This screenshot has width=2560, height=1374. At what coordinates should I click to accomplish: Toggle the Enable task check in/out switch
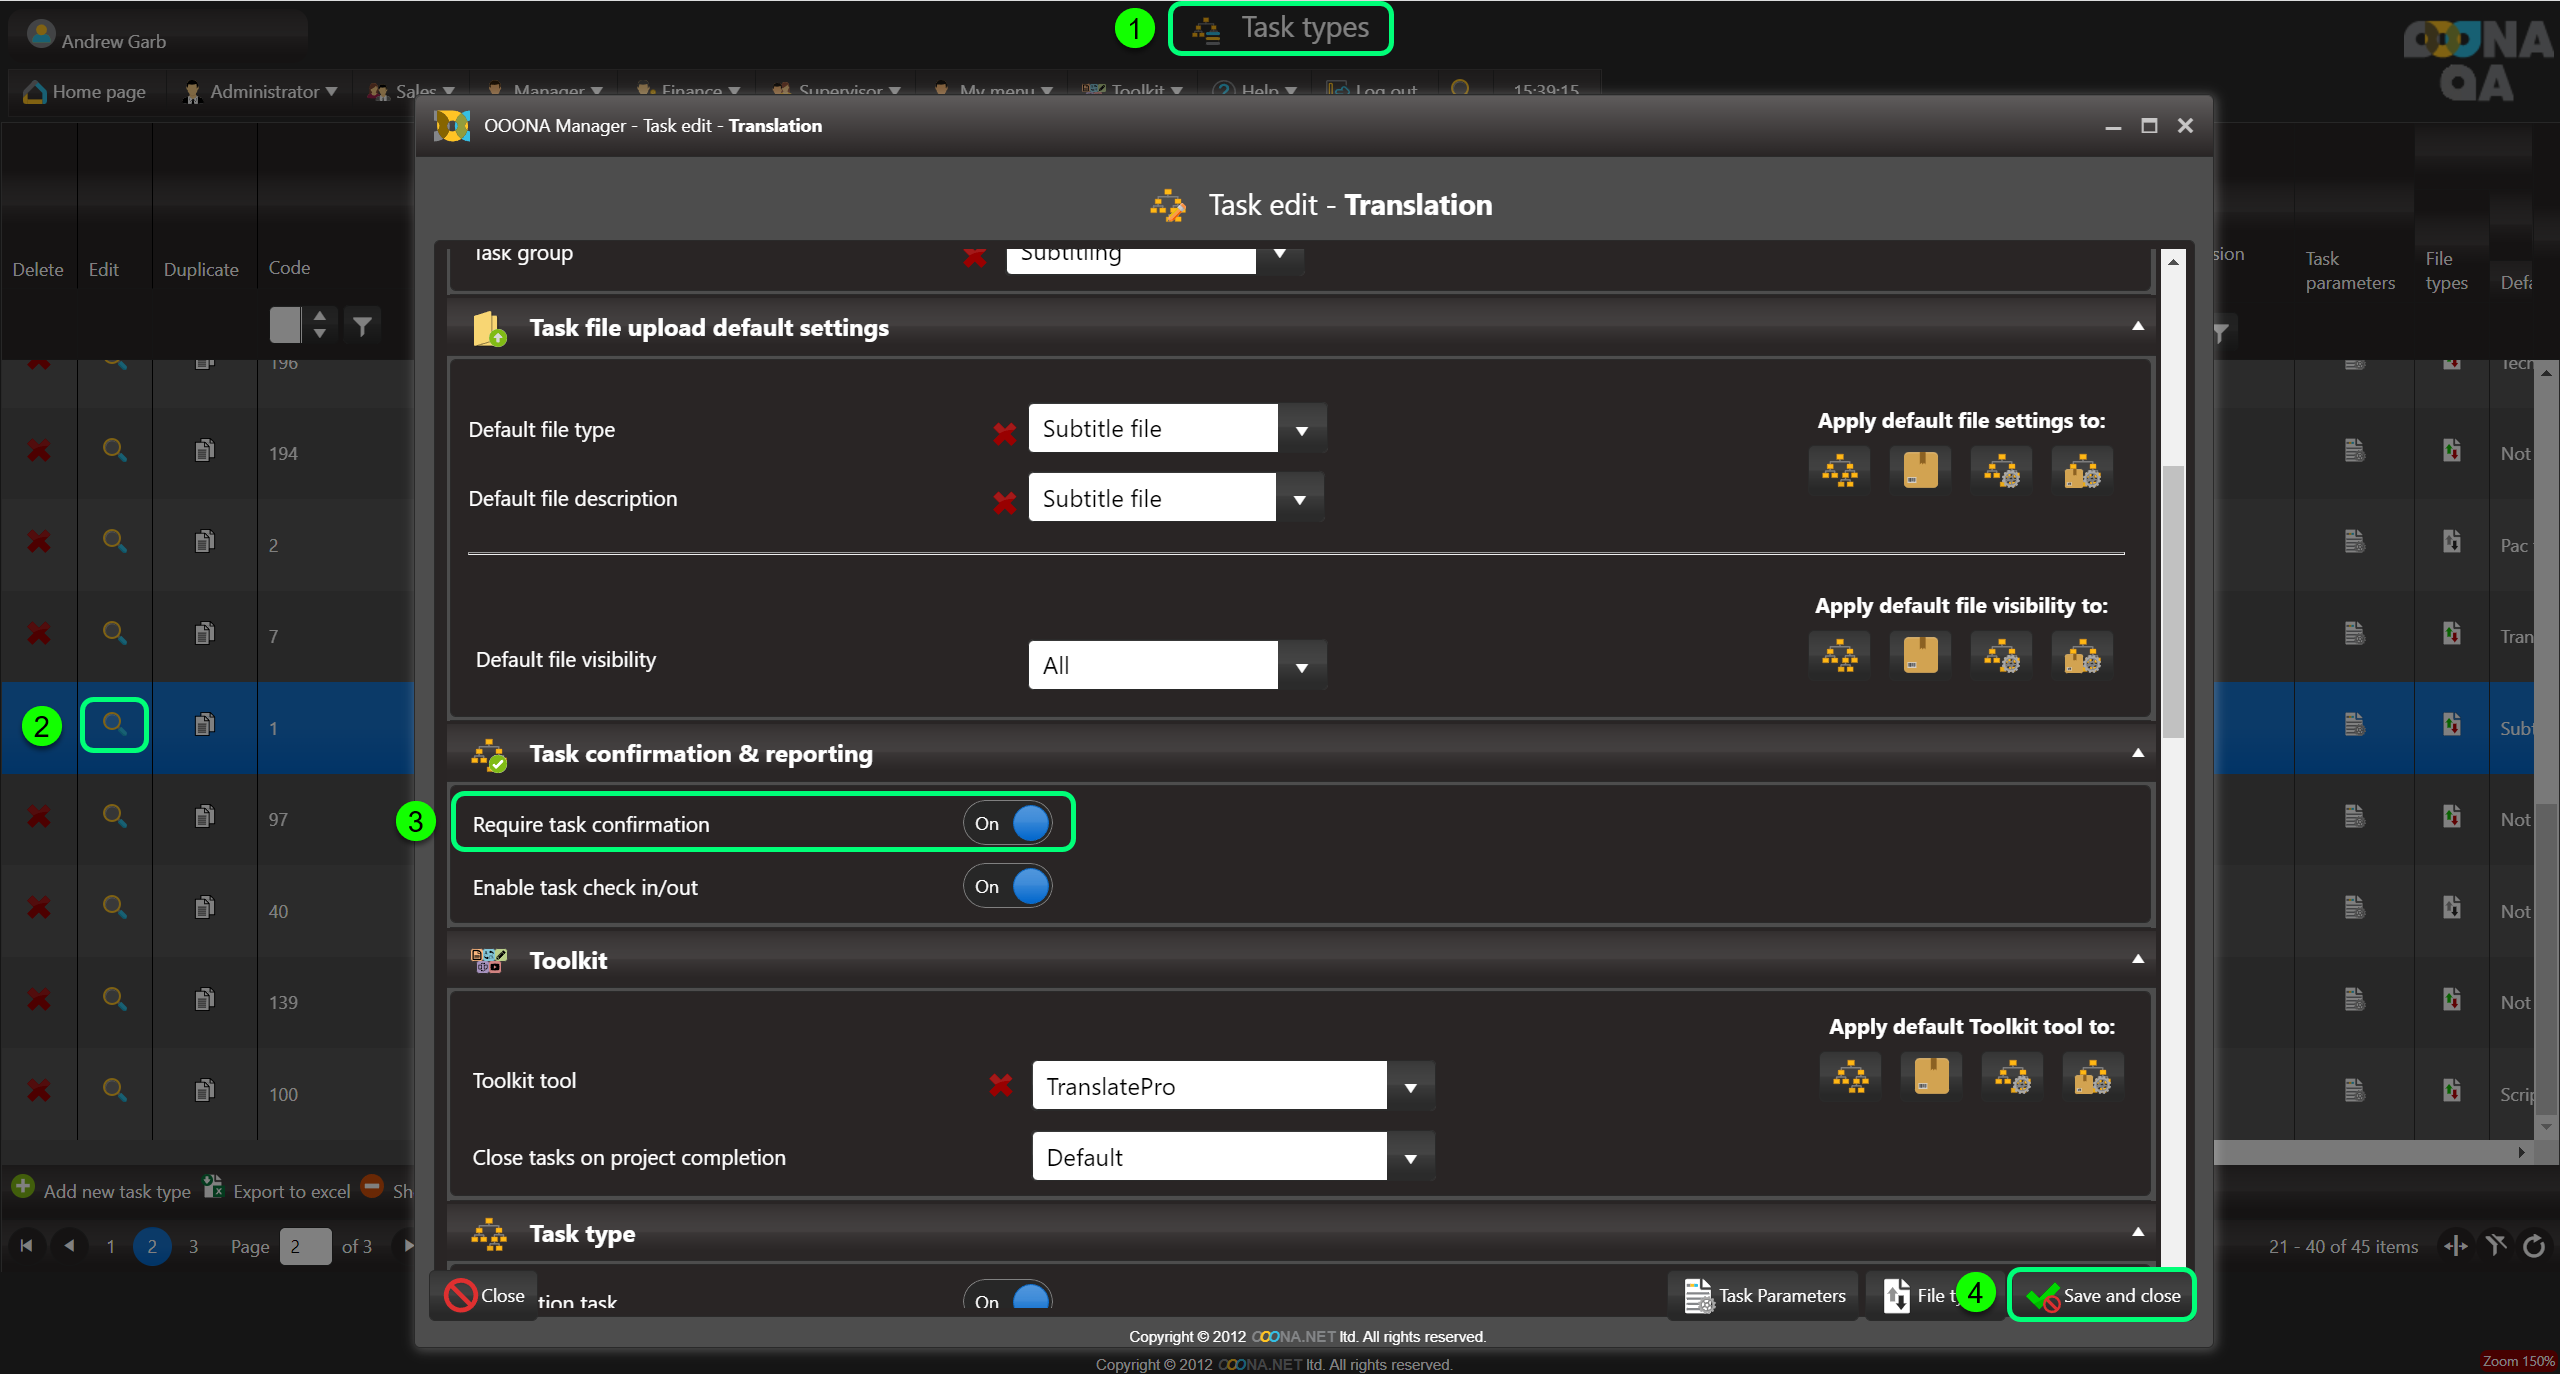(1008, 886)
